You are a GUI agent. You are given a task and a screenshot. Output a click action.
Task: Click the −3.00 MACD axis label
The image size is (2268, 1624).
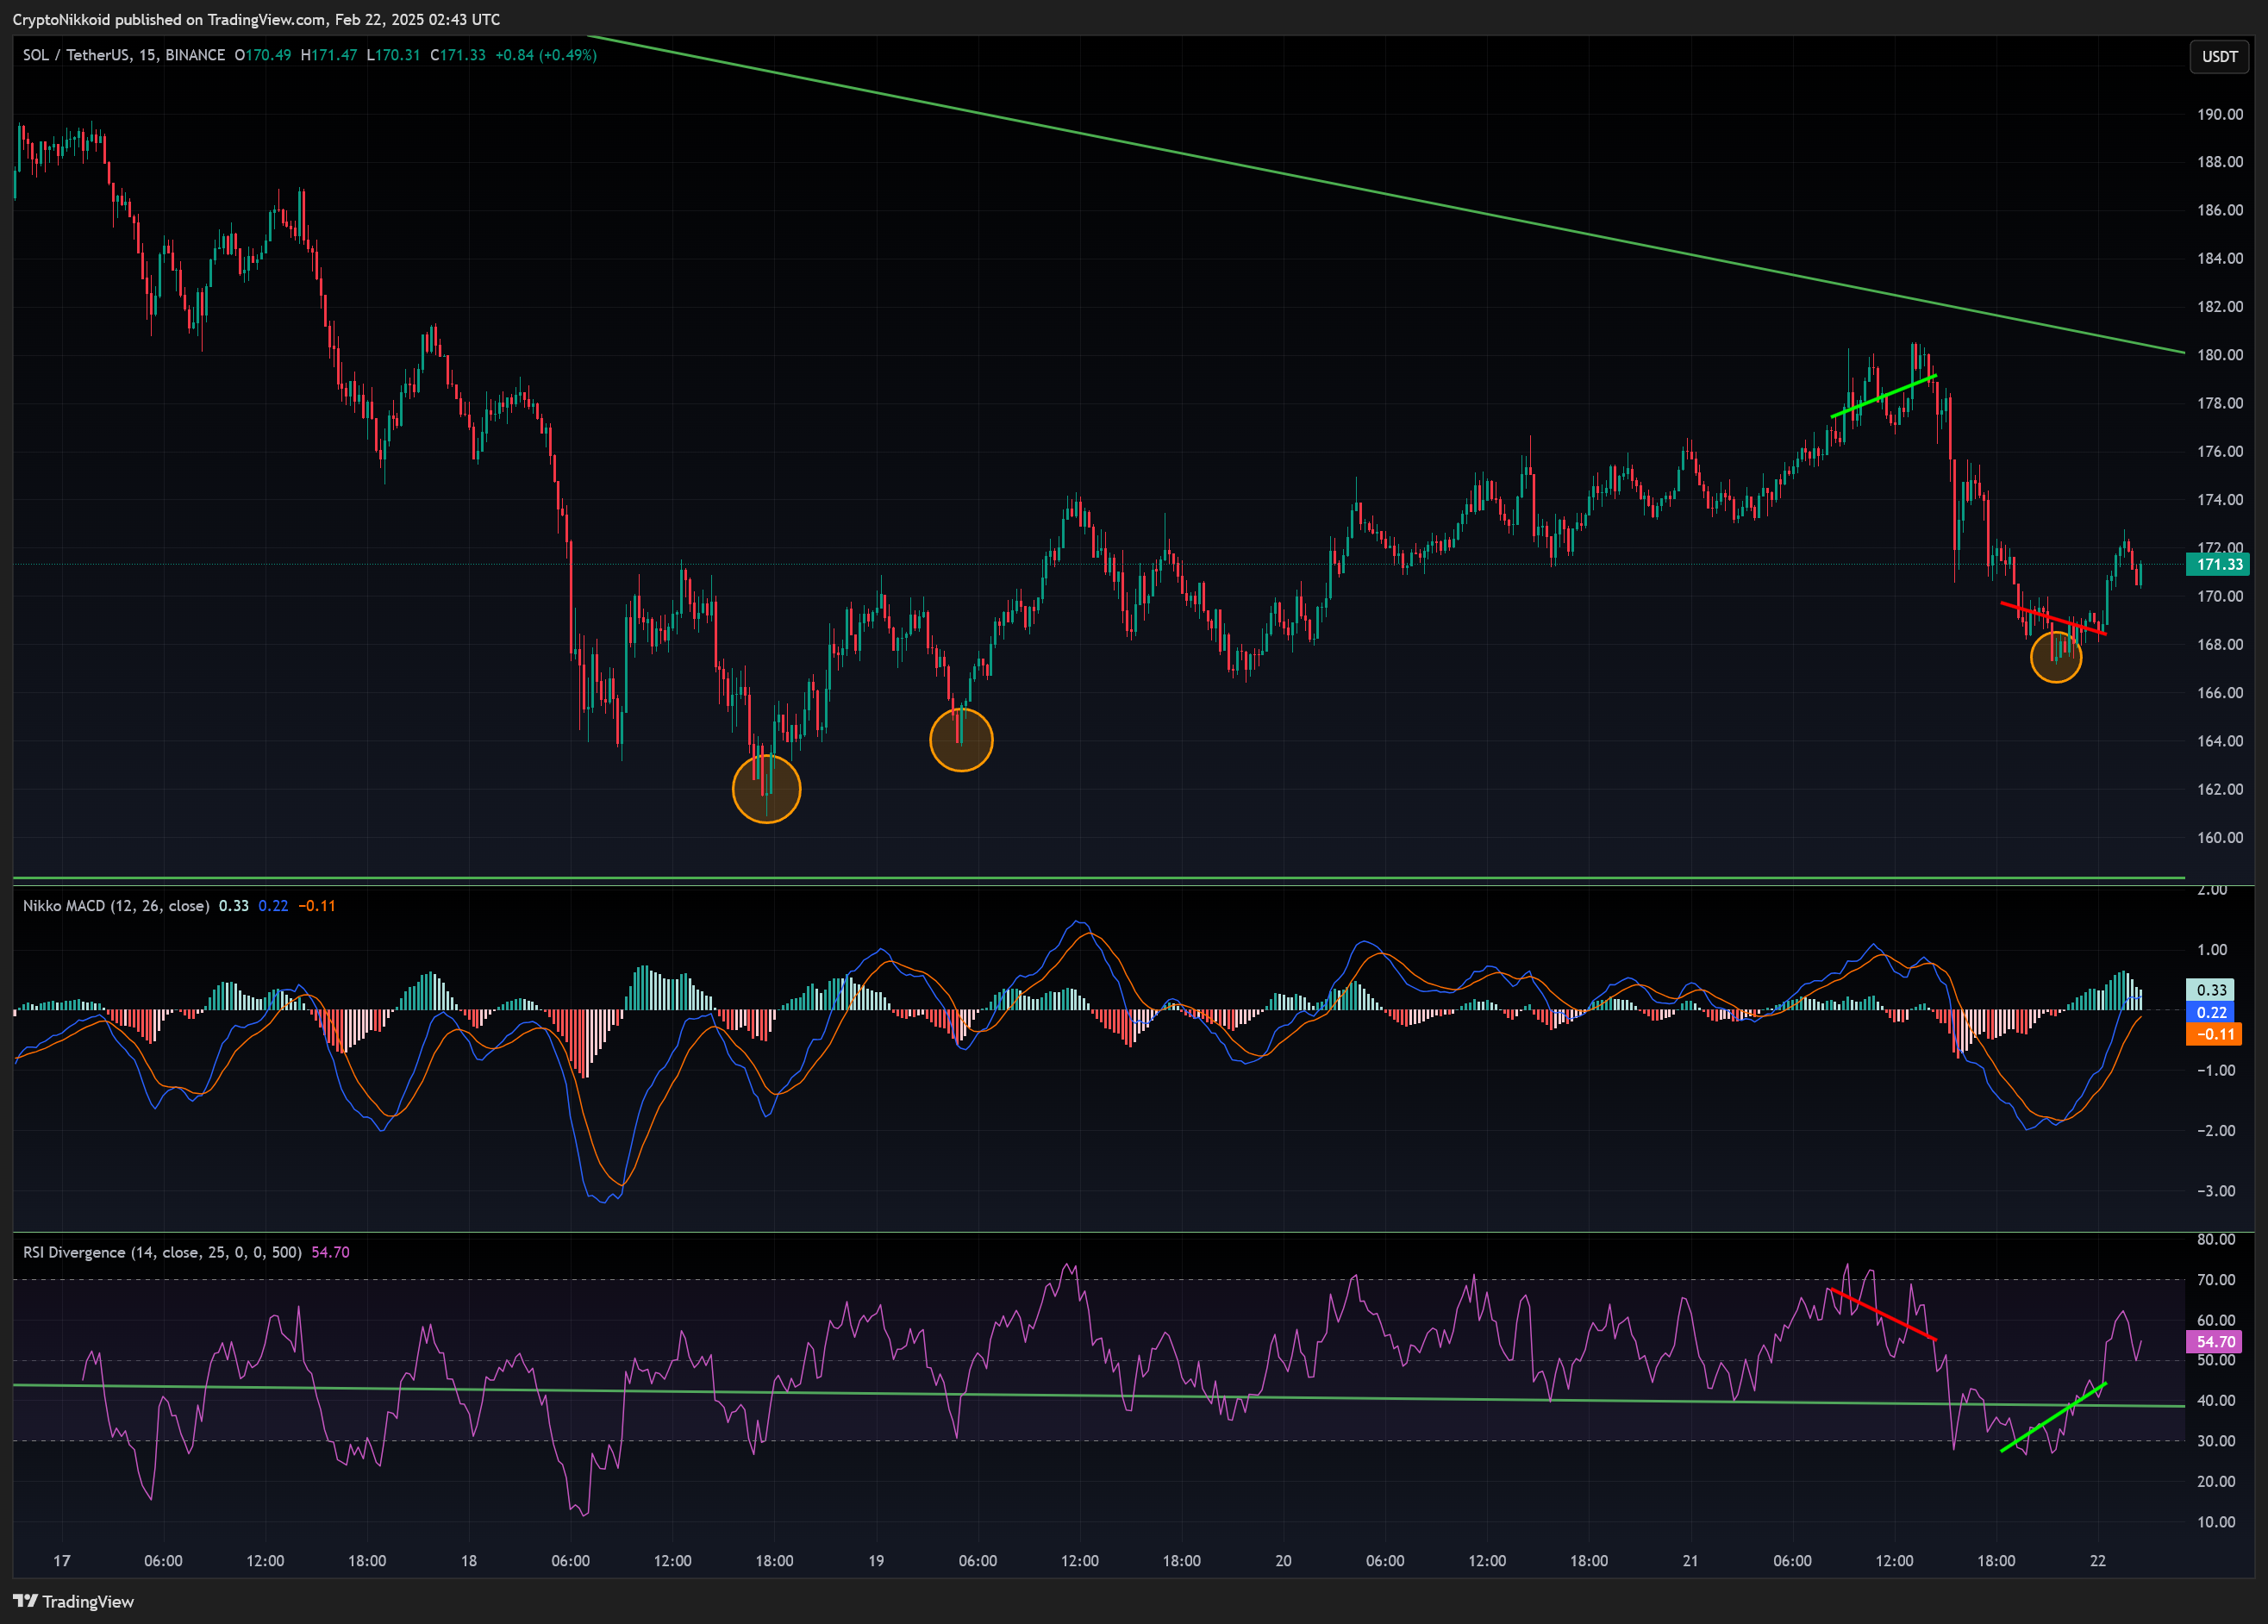[x=2215, y=1191]
